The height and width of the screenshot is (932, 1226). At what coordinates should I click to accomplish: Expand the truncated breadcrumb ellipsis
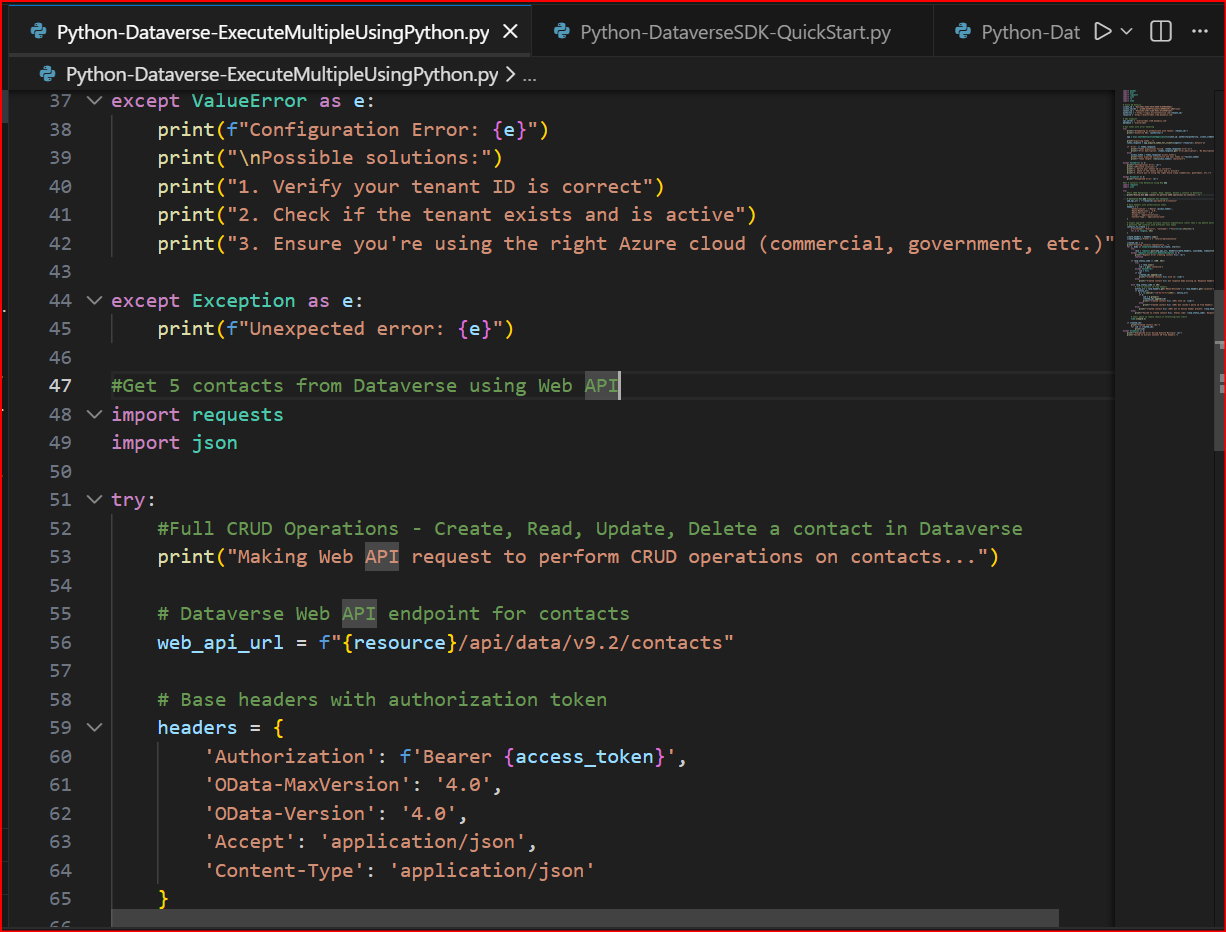click(529, 74)
